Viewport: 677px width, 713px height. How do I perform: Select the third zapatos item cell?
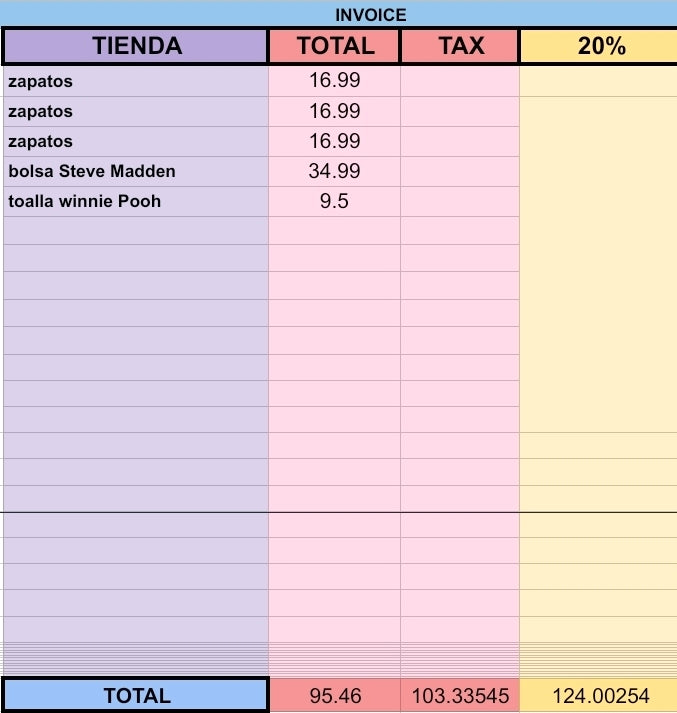point(135,141)
